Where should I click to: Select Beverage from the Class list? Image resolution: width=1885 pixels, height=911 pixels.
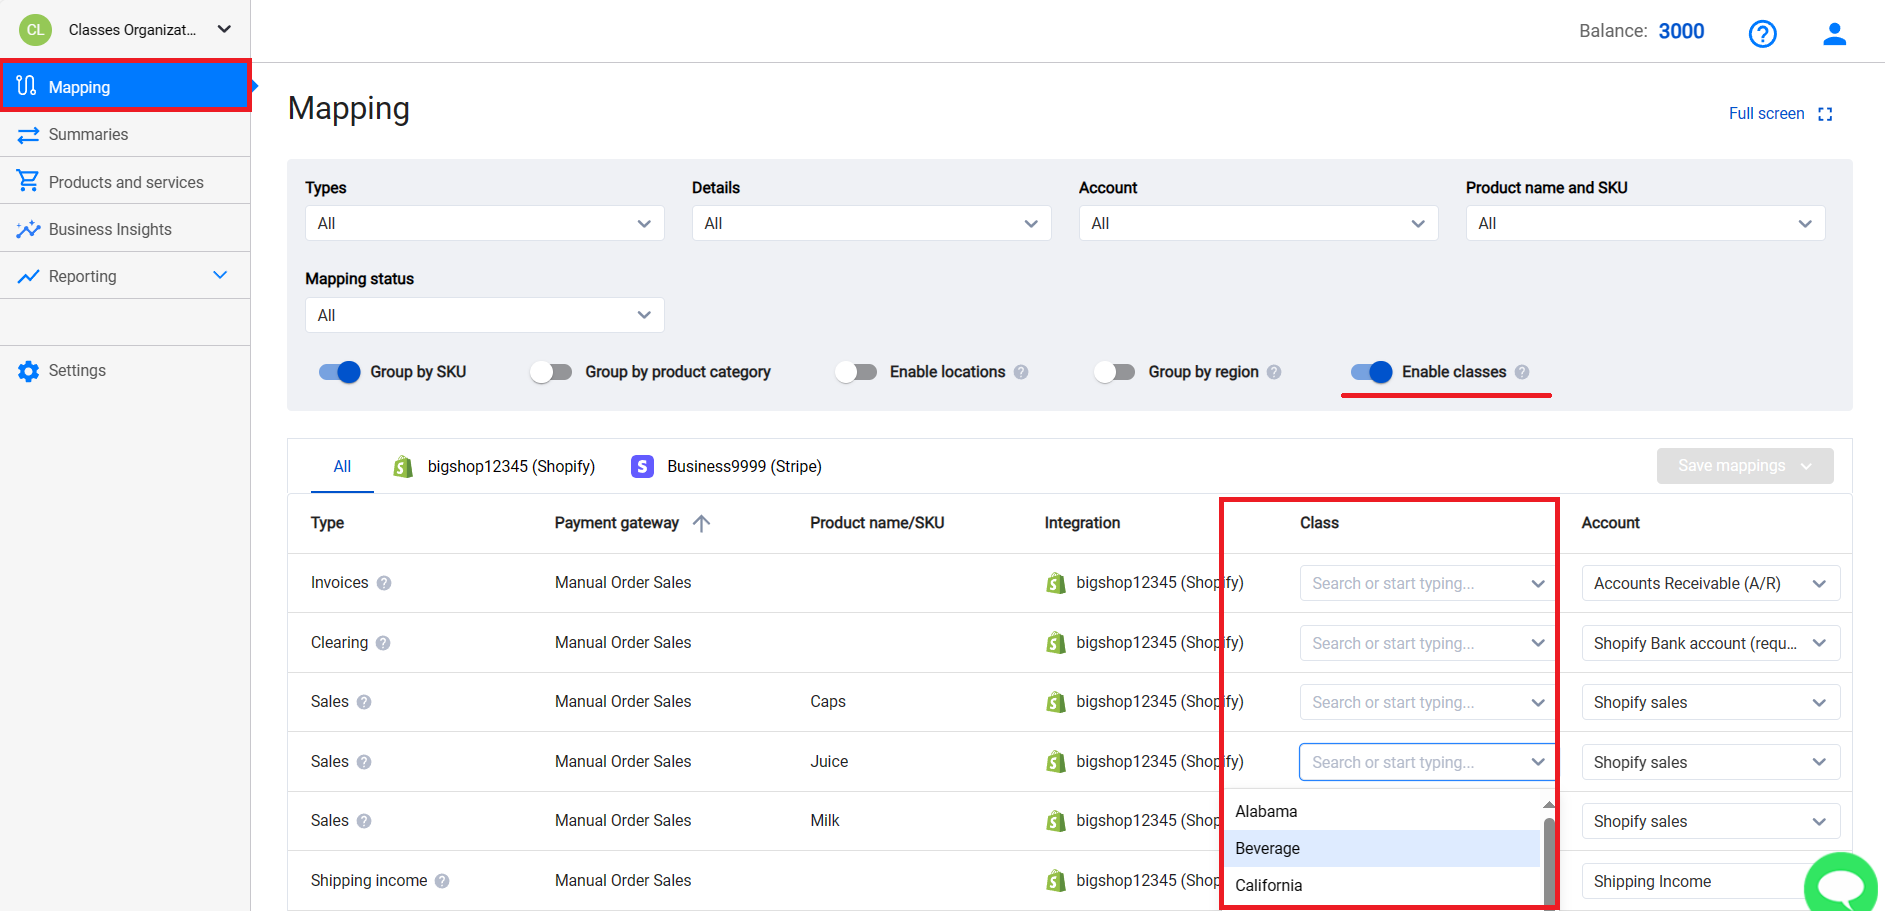pyautogui.click(x=1268, y=847)
